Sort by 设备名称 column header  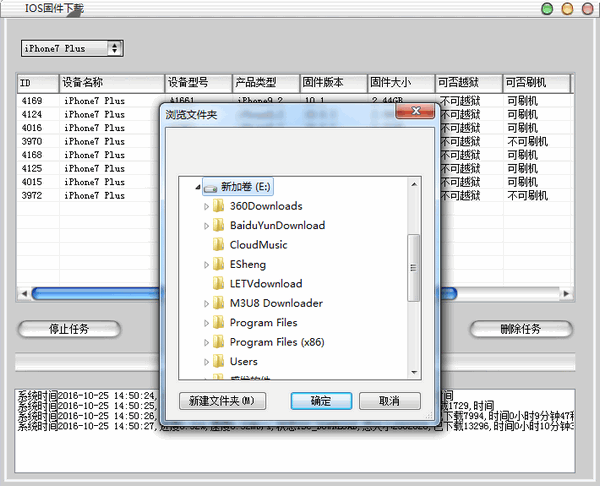(112, 83)
